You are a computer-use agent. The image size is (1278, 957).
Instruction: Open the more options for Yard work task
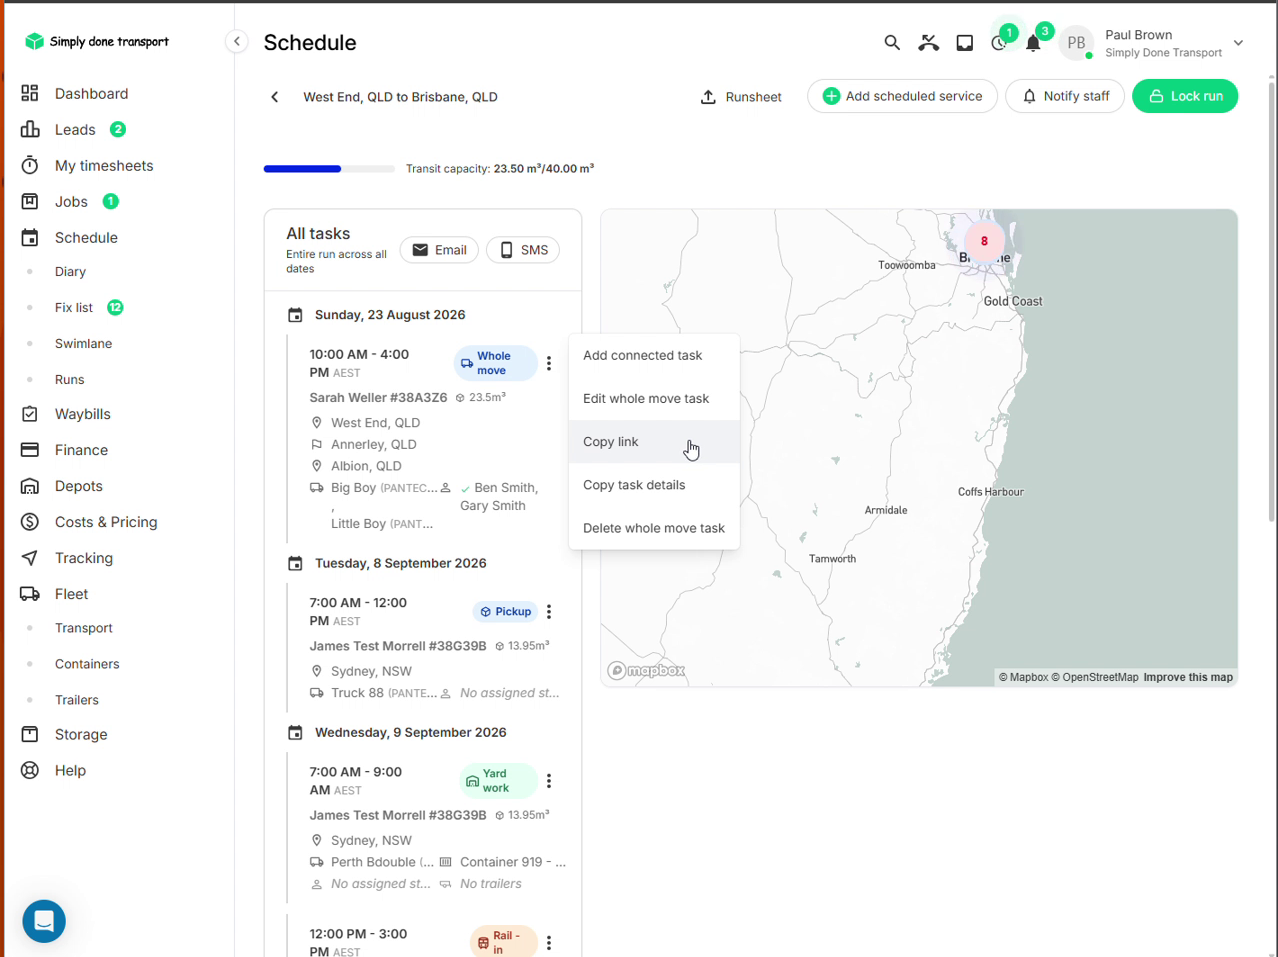549,781
